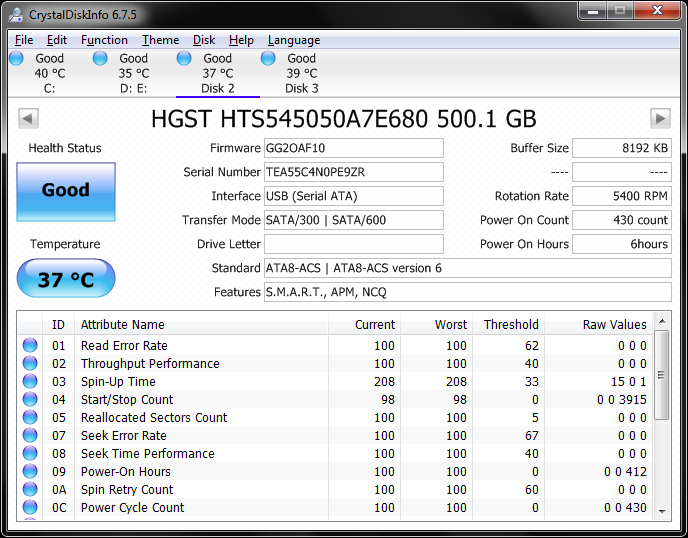The width and height of the screenshot is (688, 538).
Task: Click the Seek Time Performance status orb
Action: click(30, 453)
